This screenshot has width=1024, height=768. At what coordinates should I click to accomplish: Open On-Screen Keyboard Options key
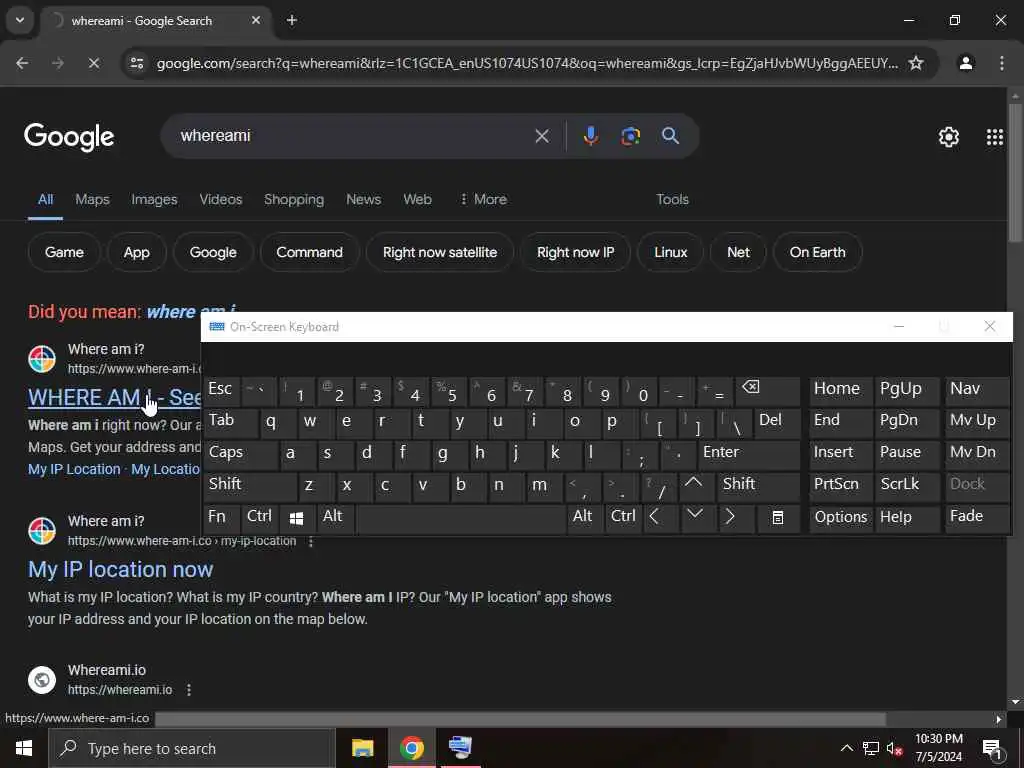pos(840,518)
